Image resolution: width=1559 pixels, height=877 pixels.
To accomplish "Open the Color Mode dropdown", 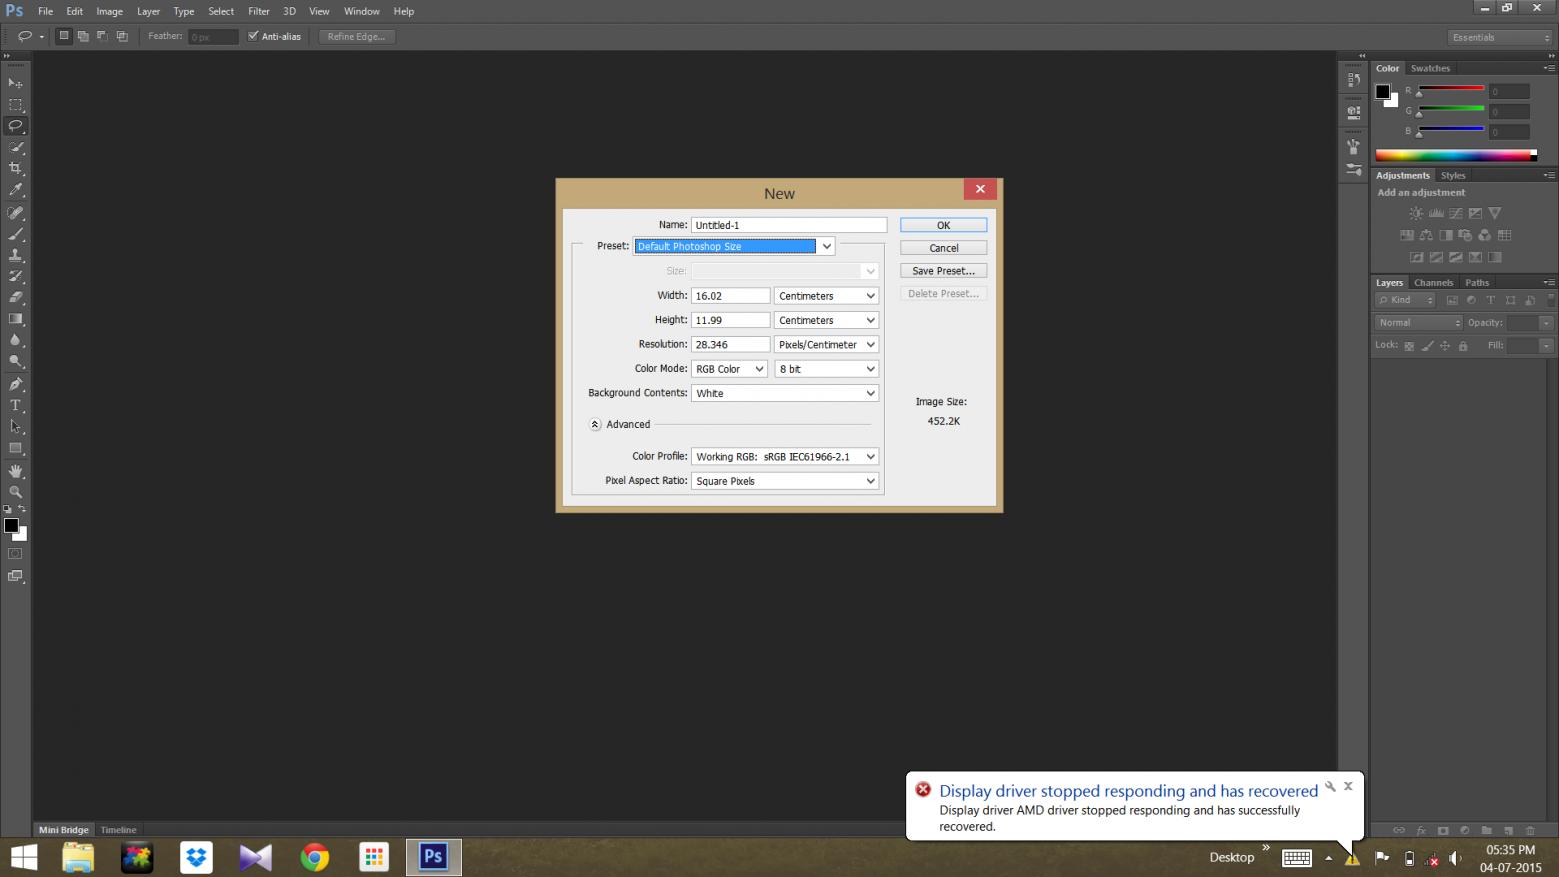I will 729,369.
